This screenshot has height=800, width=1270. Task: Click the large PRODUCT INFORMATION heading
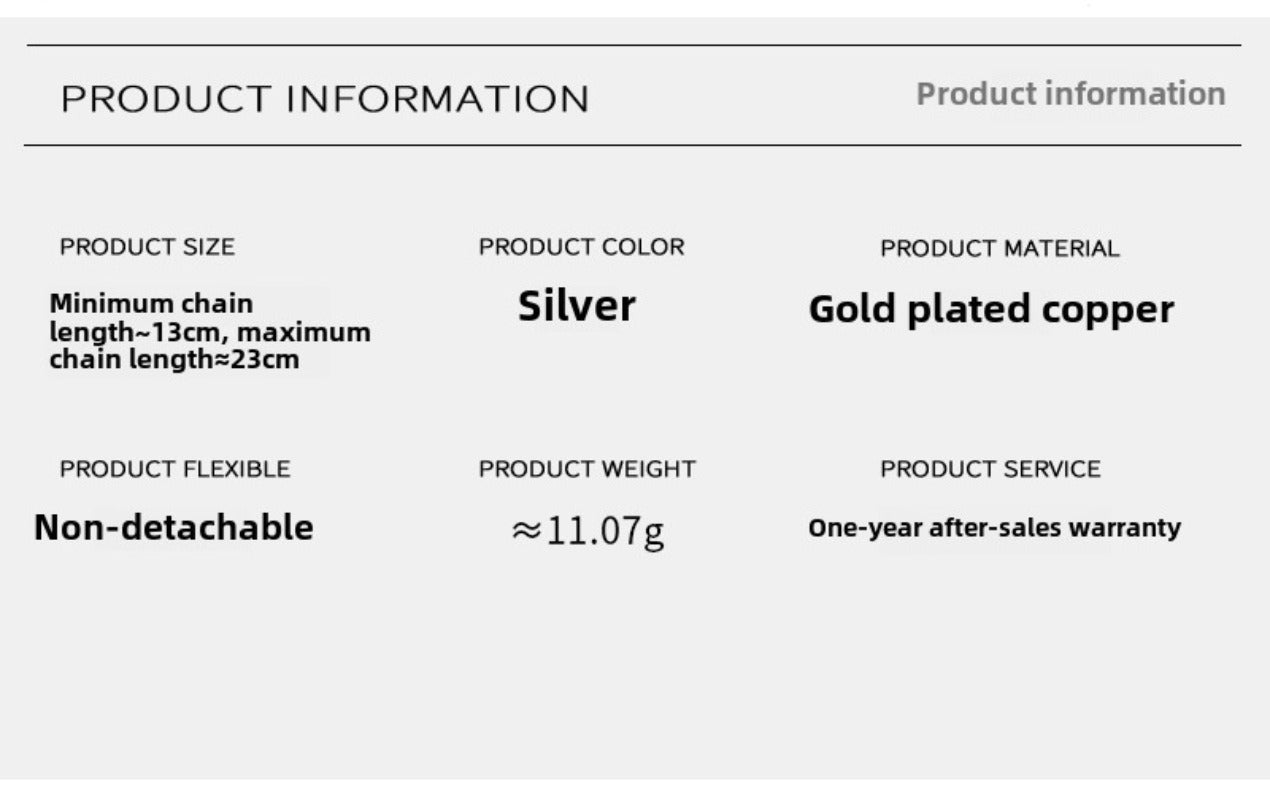pyautogui.click(x=325, y=99)
